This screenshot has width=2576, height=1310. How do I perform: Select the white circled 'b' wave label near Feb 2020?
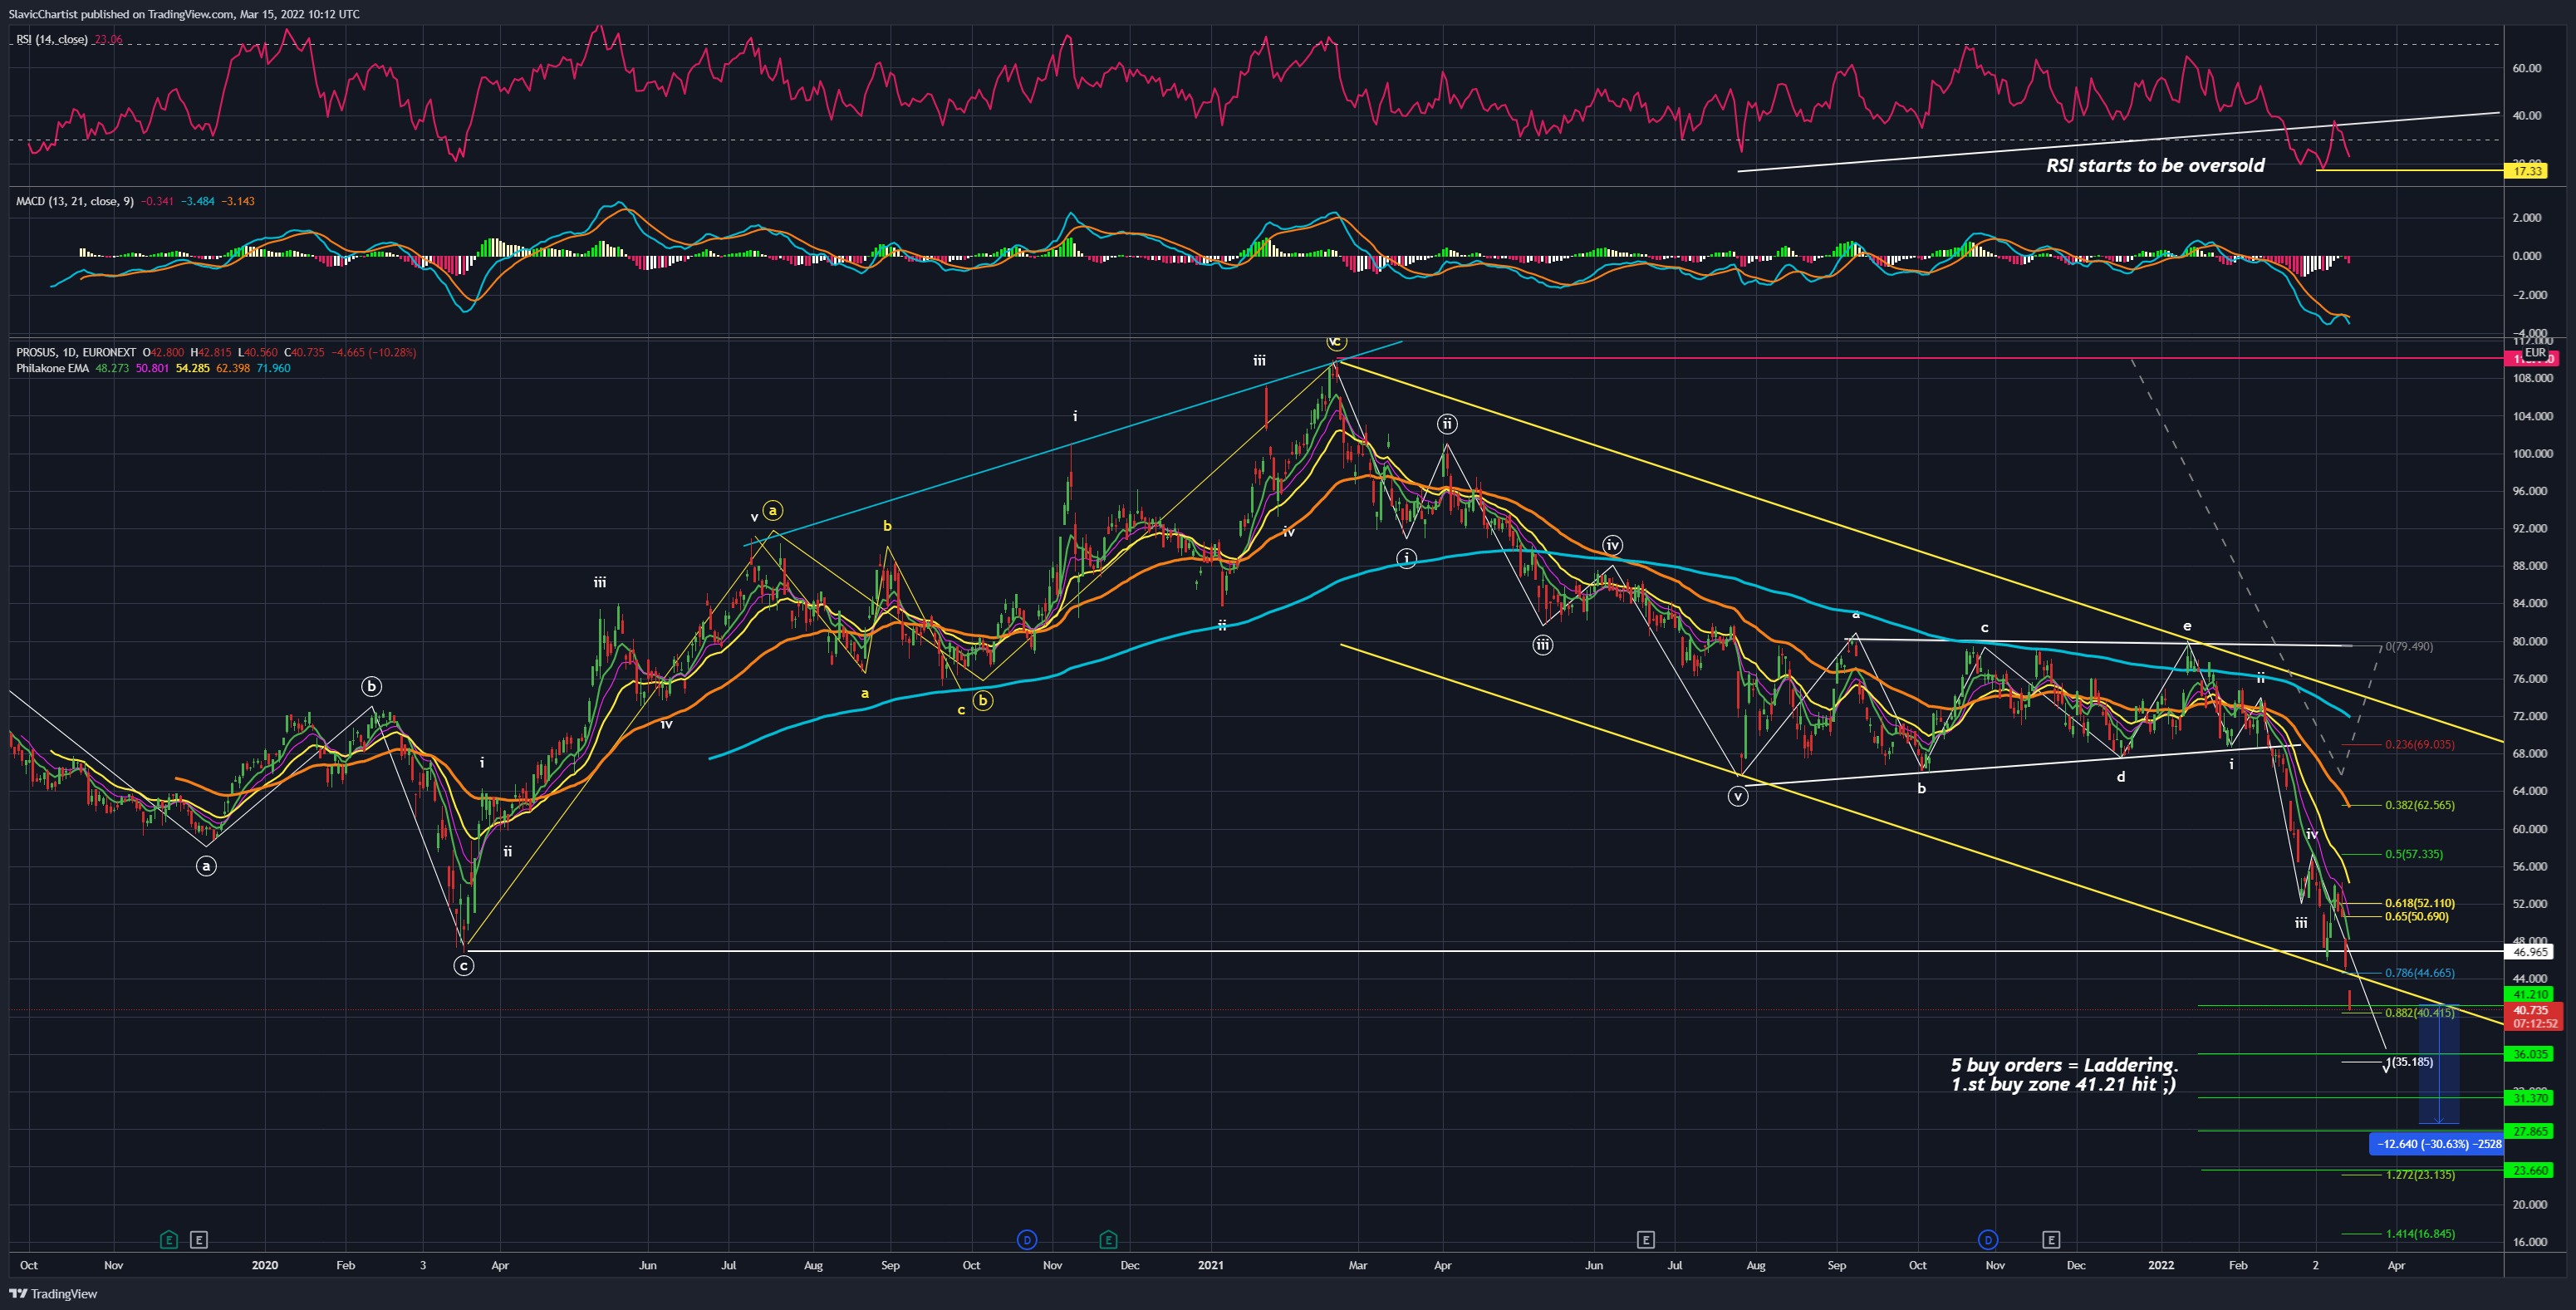click(371, 686)
